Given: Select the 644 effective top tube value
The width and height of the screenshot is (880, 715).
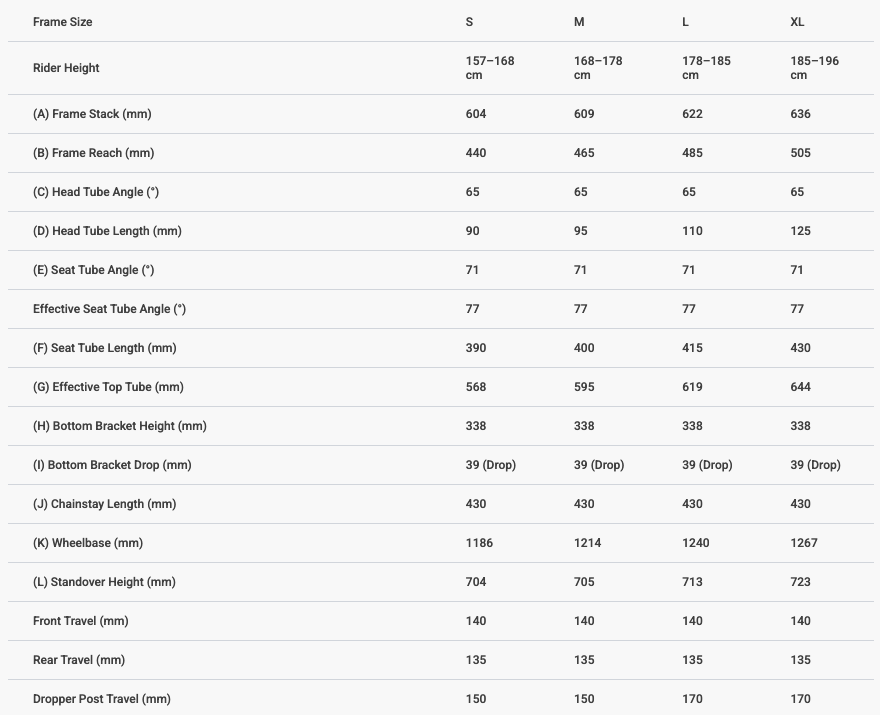Looking at the screenshot, I should tap(800, 387).
